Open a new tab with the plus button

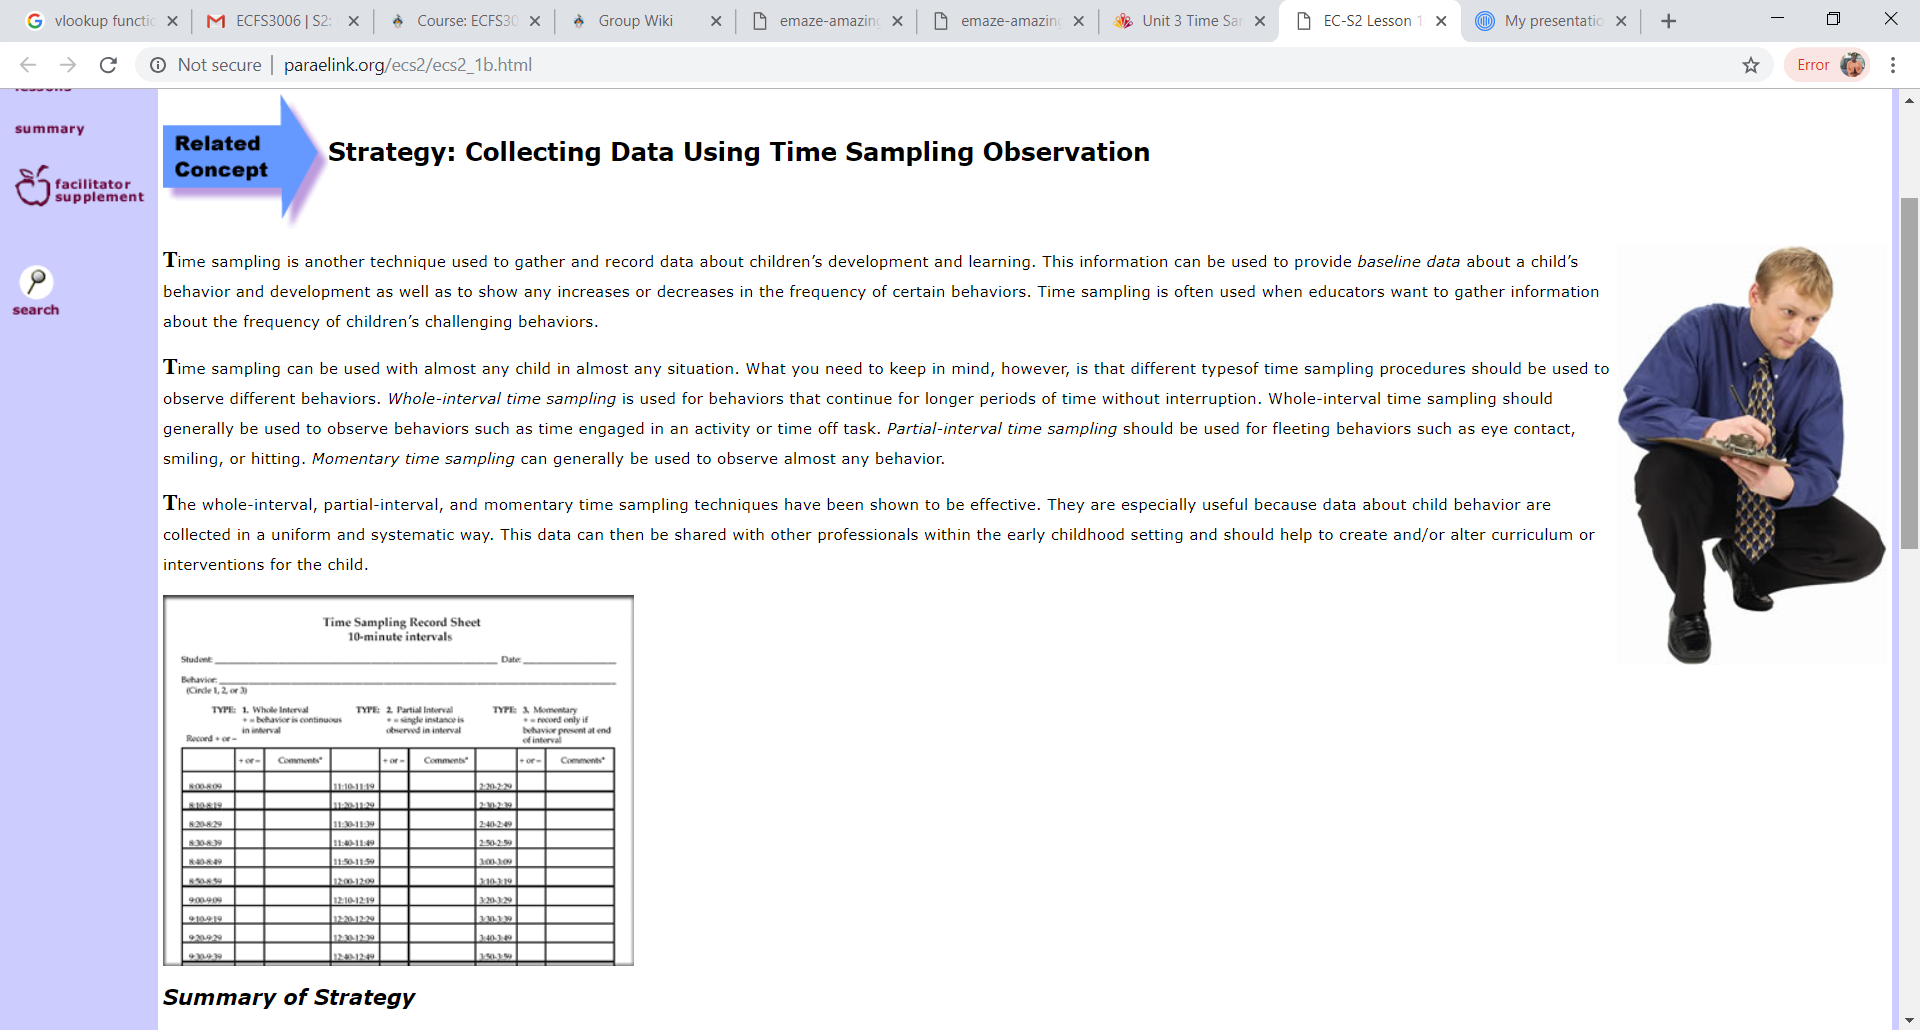click(1668, 20)
